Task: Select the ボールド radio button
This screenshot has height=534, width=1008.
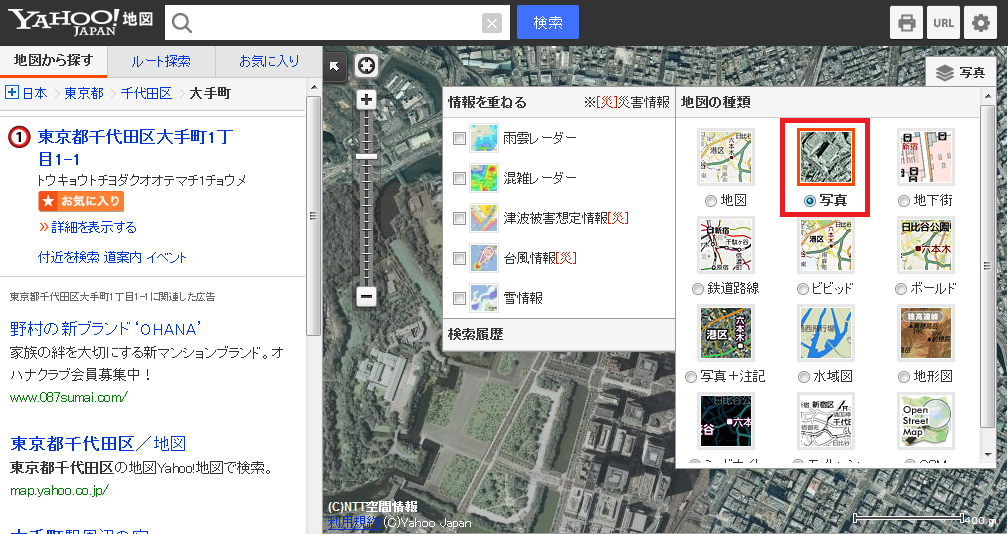Action: click(901, 289)
